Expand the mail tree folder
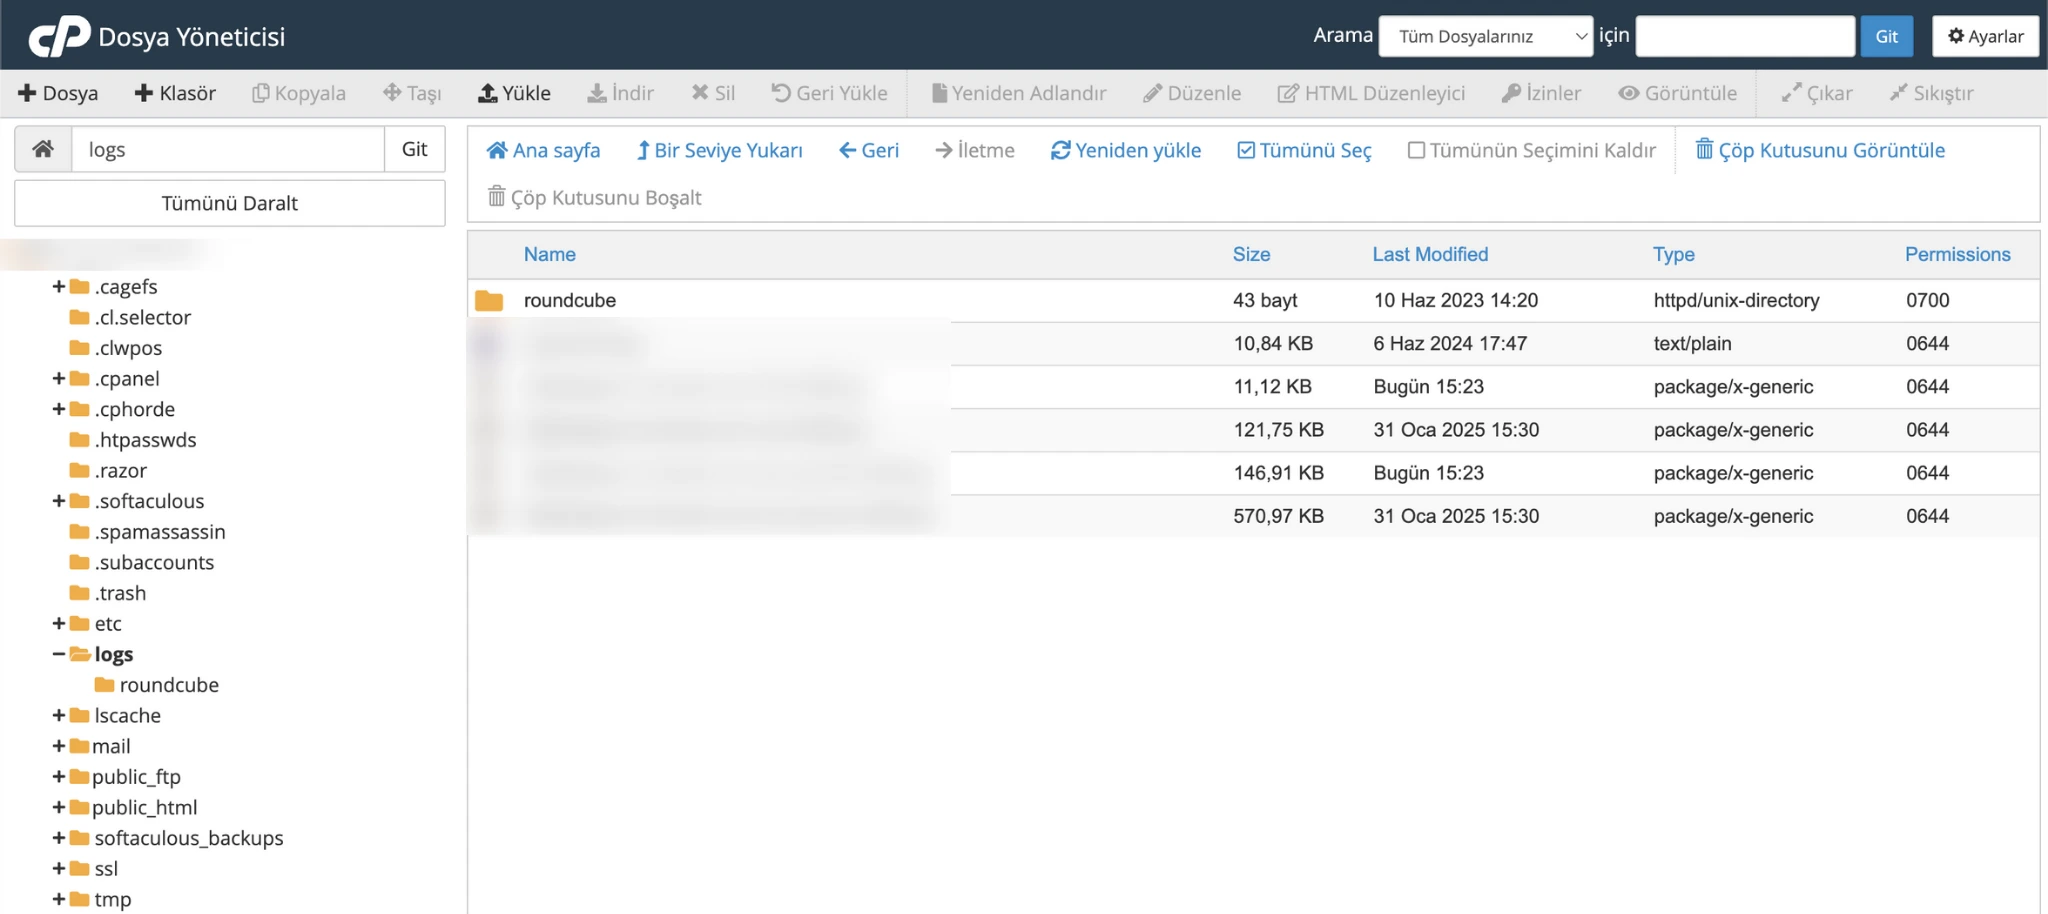2048x914 pixels. coord(59,746)
